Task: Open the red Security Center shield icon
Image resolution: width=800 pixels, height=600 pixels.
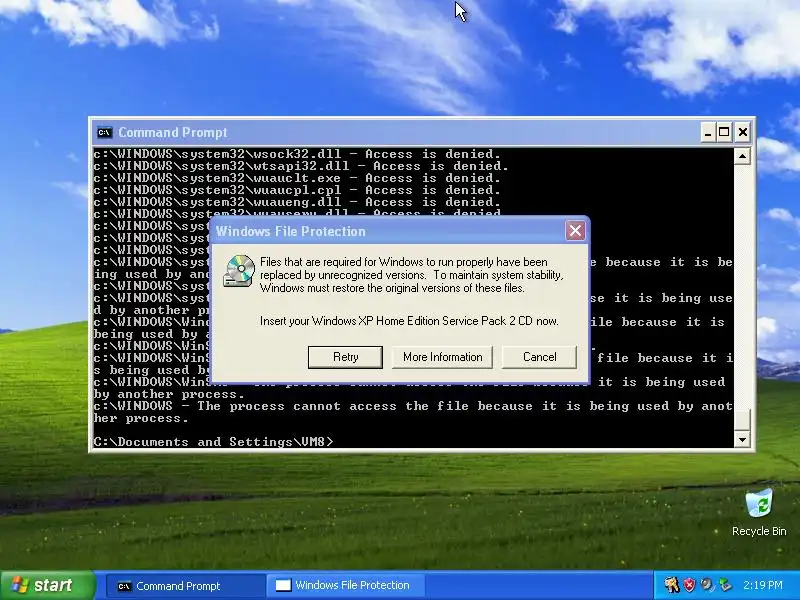Action: 689,585
